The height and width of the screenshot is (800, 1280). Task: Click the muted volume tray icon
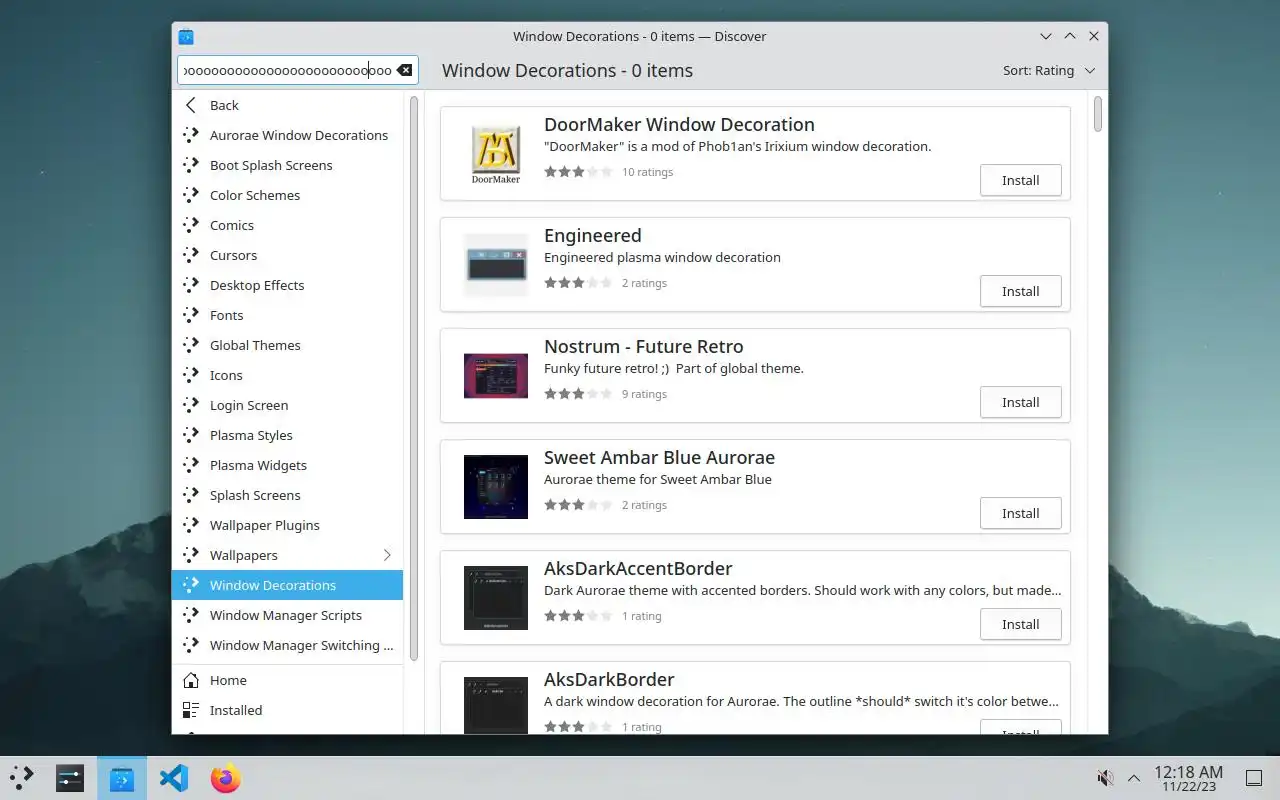[1105, 778]
